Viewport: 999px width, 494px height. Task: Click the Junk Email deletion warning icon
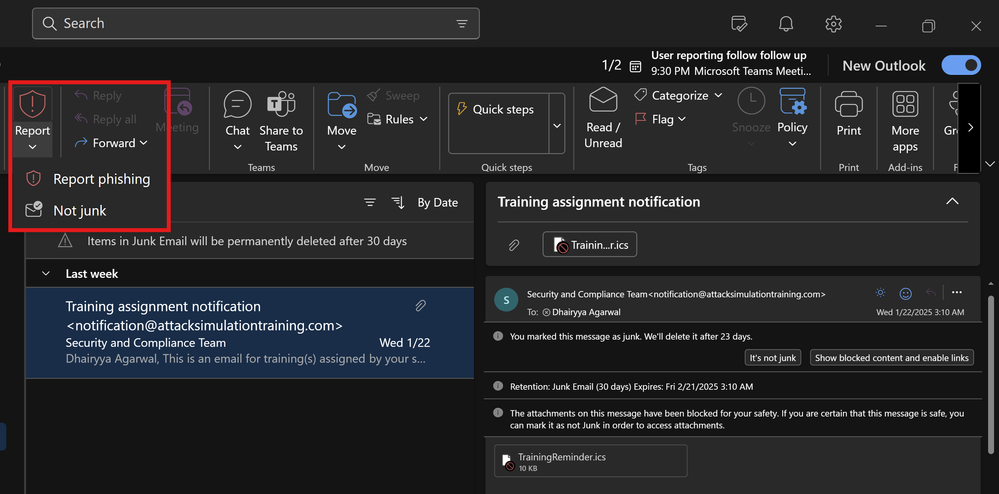tap(65, 242)
